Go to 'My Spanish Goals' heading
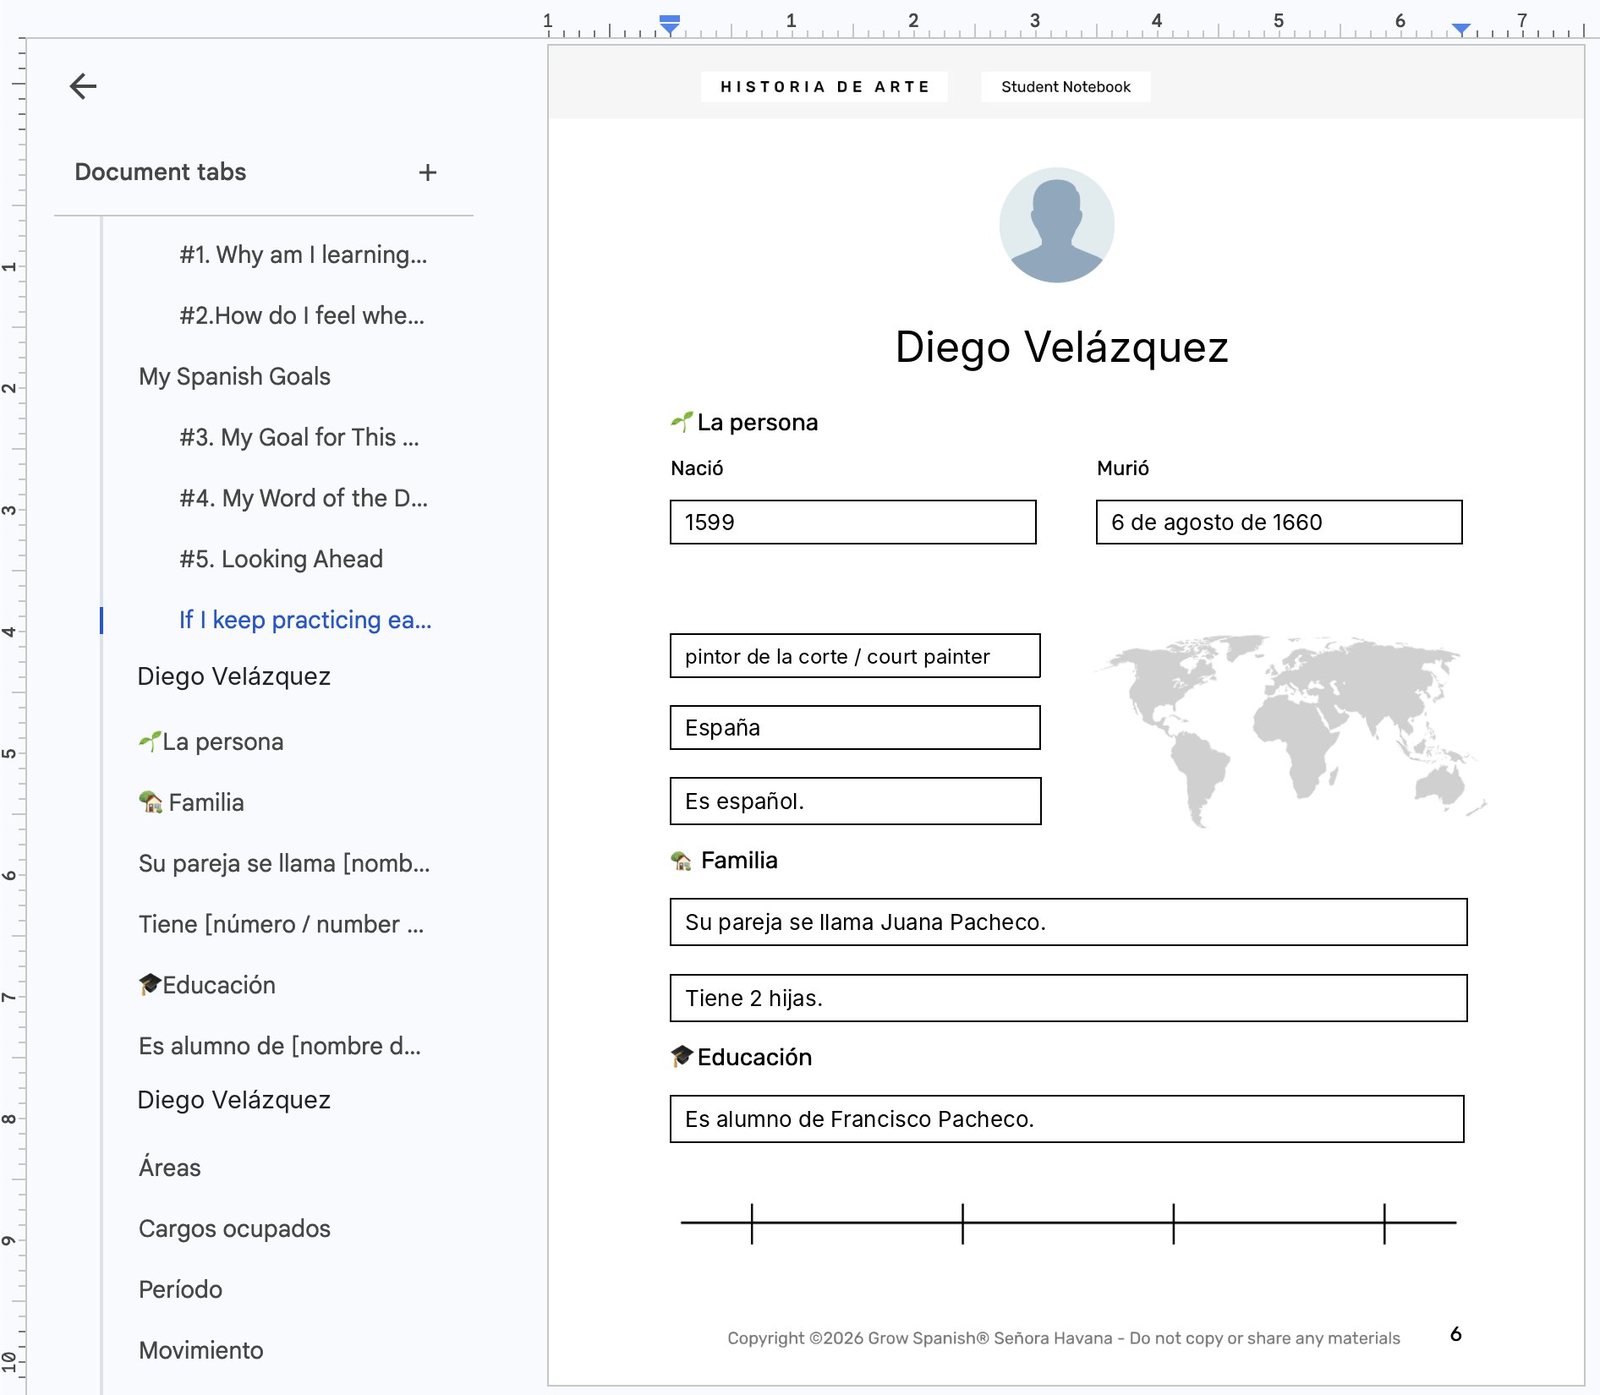 point(235,377)
